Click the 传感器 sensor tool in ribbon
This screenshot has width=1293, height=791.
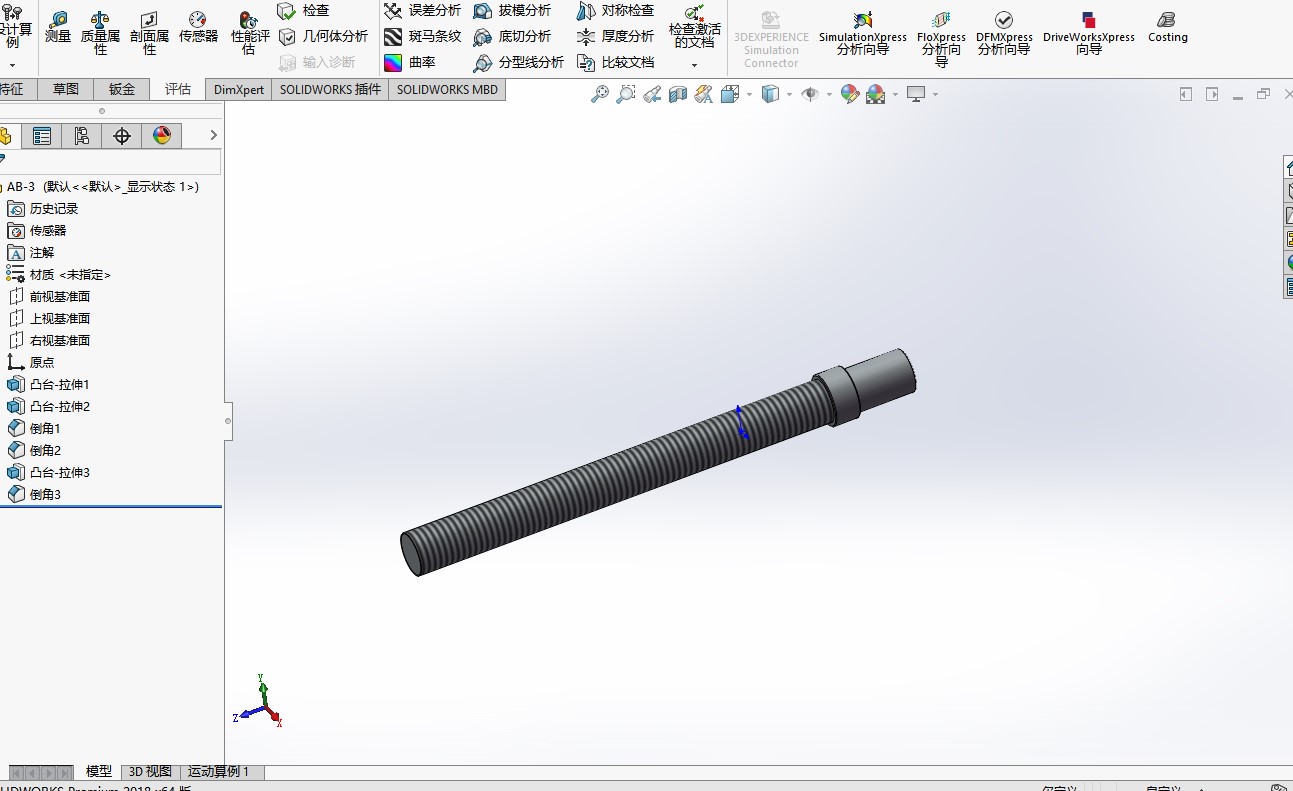(198, 28)
